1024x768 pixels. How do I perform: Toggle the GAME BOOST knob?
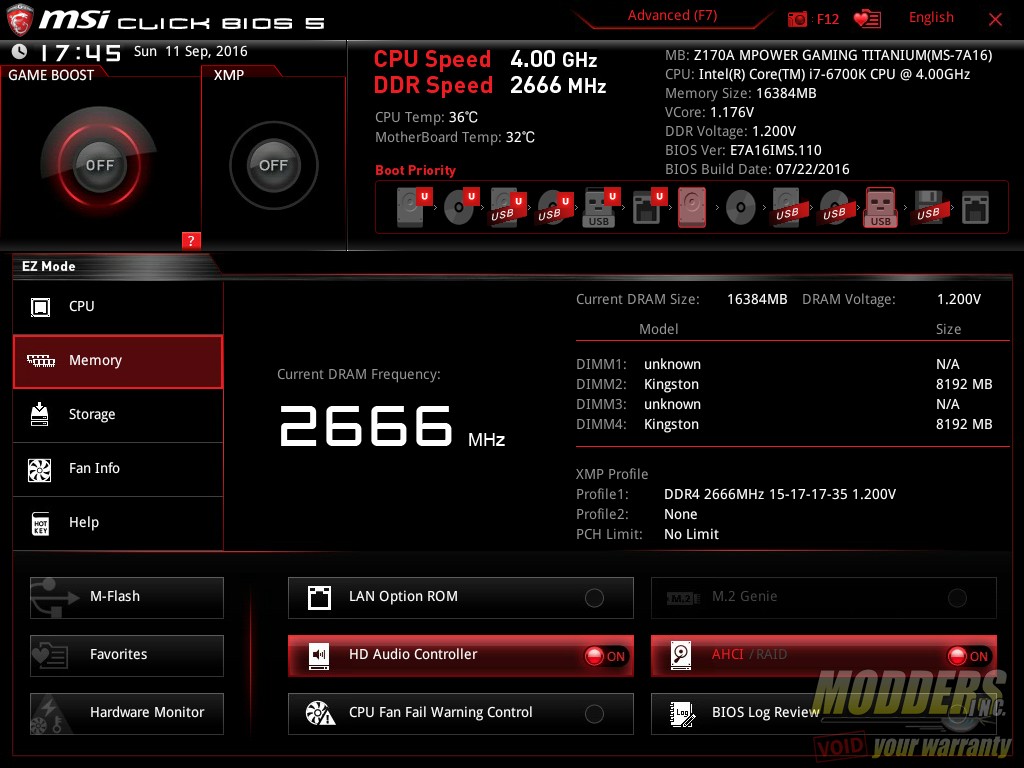99,165
